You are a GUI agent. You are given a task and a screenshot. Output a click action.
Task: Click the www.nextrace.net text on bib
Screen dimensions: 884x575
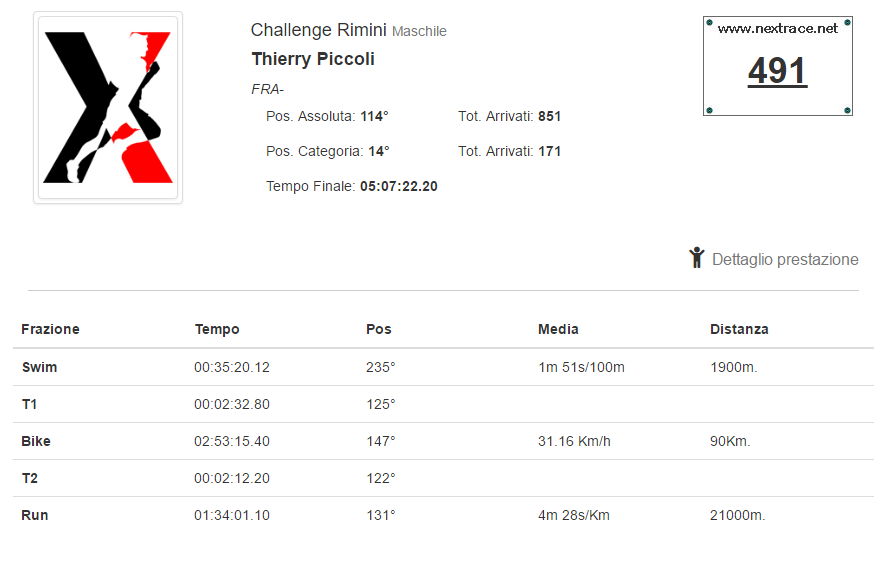[x=777, y=29]
